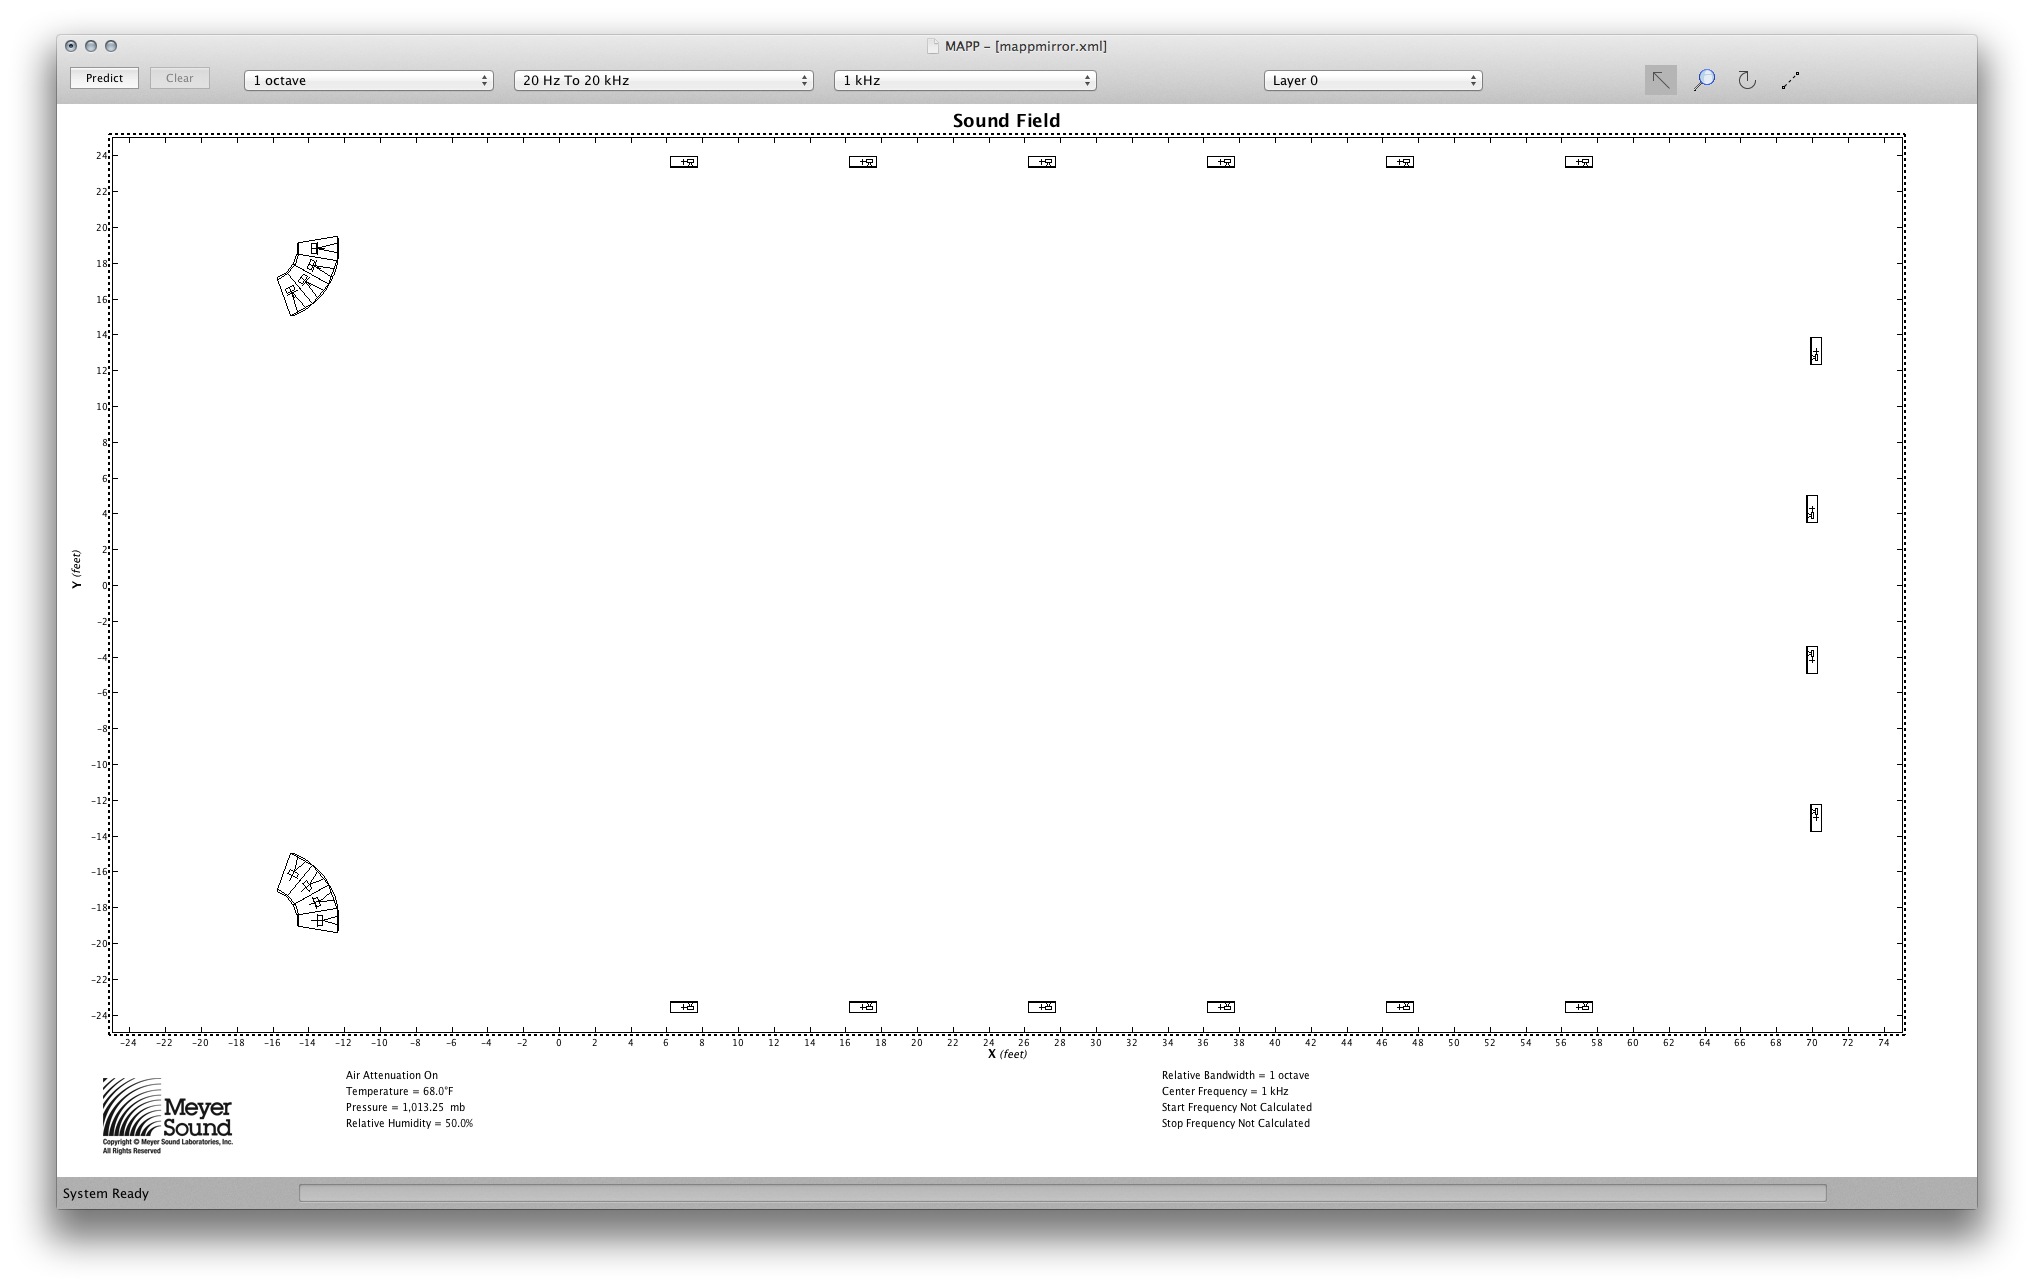
Task: Click the Relative Bandwidth = 1 octave text
Action: point(1235,1075)
